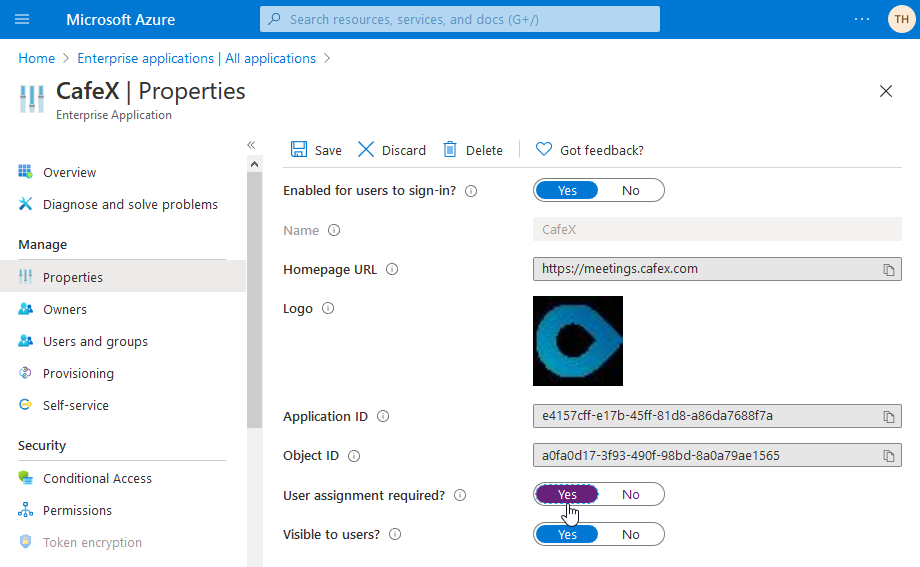Copy the Homepage URL value
The height and width of the screenshot is (567, 920).
tap(889, 269)
